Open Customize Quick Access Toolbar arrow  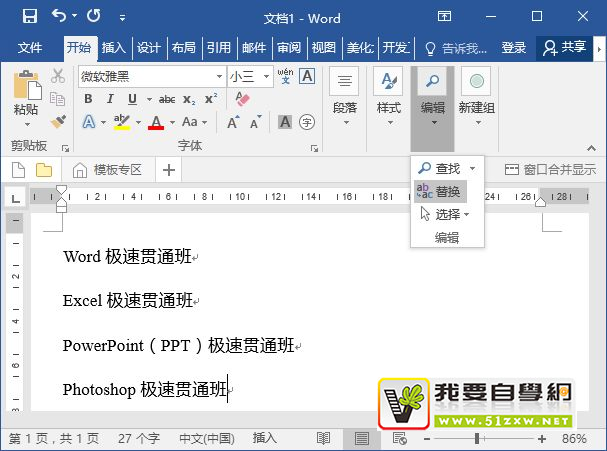point(122,18)
